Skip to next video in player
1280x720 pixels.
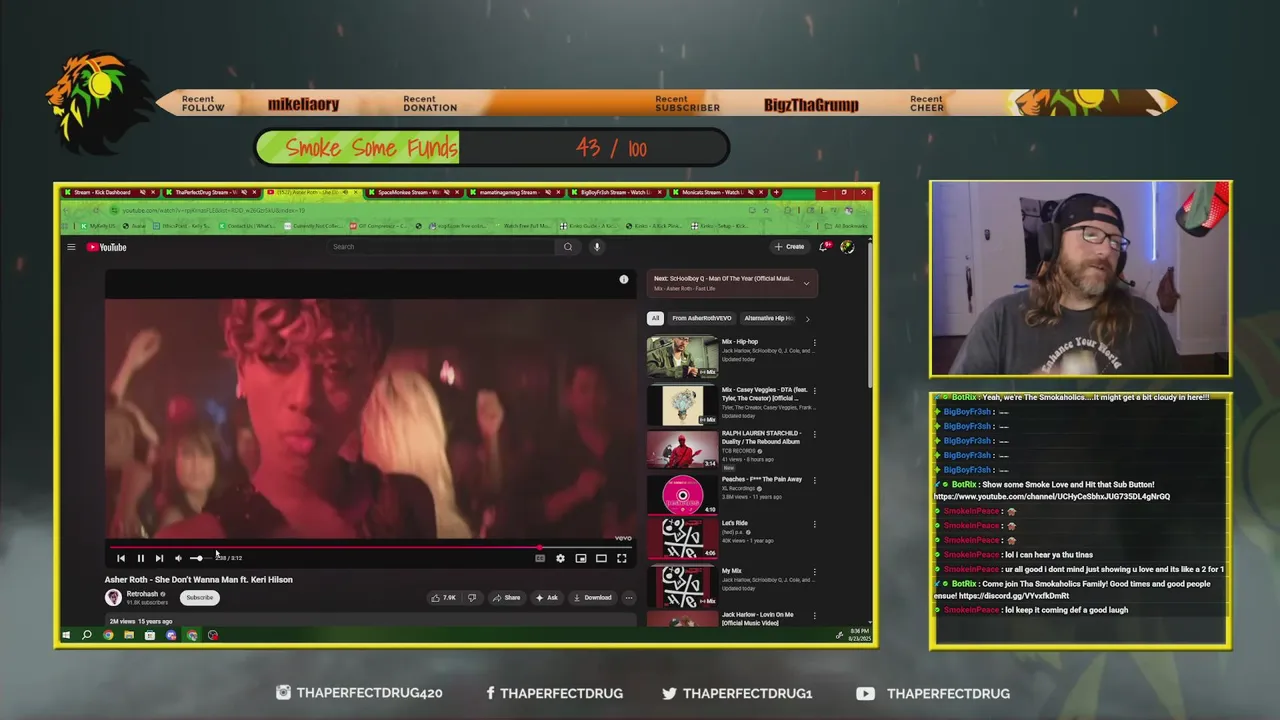coord(159,558)
